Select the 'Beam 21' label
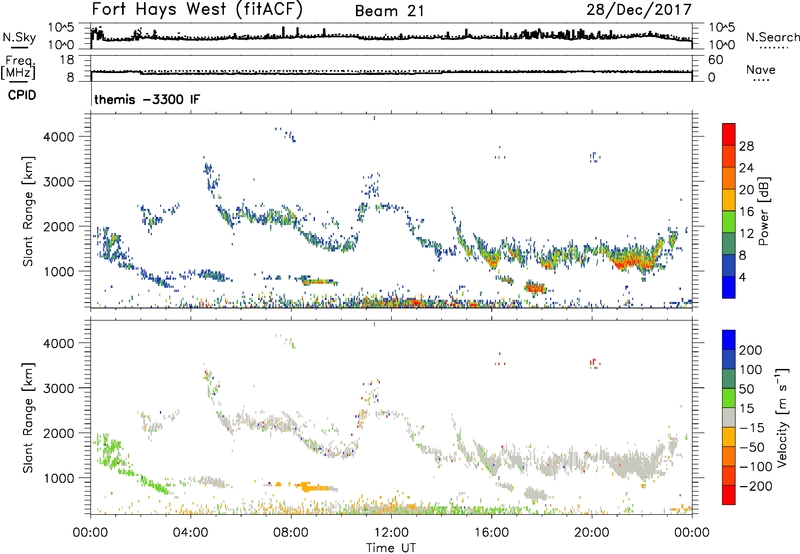The width and height of the screenshot is (800, 554). (x=389, y=11)
